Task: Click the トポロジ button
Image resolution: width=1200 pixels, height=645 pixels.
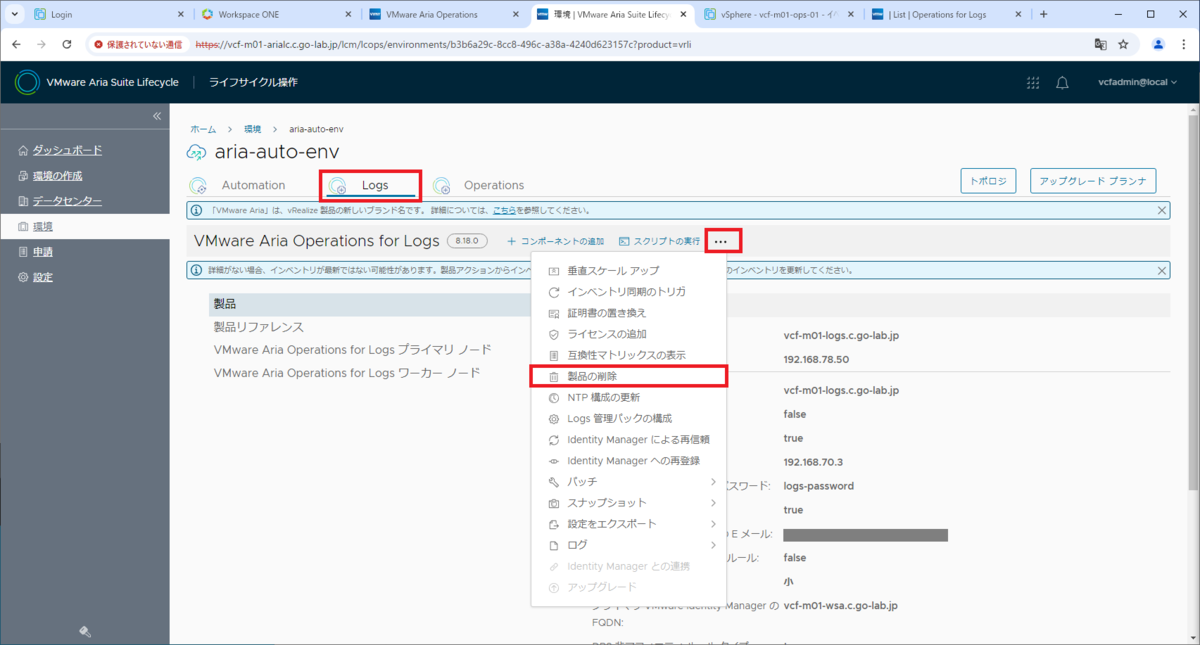Action: coord(988,181)
